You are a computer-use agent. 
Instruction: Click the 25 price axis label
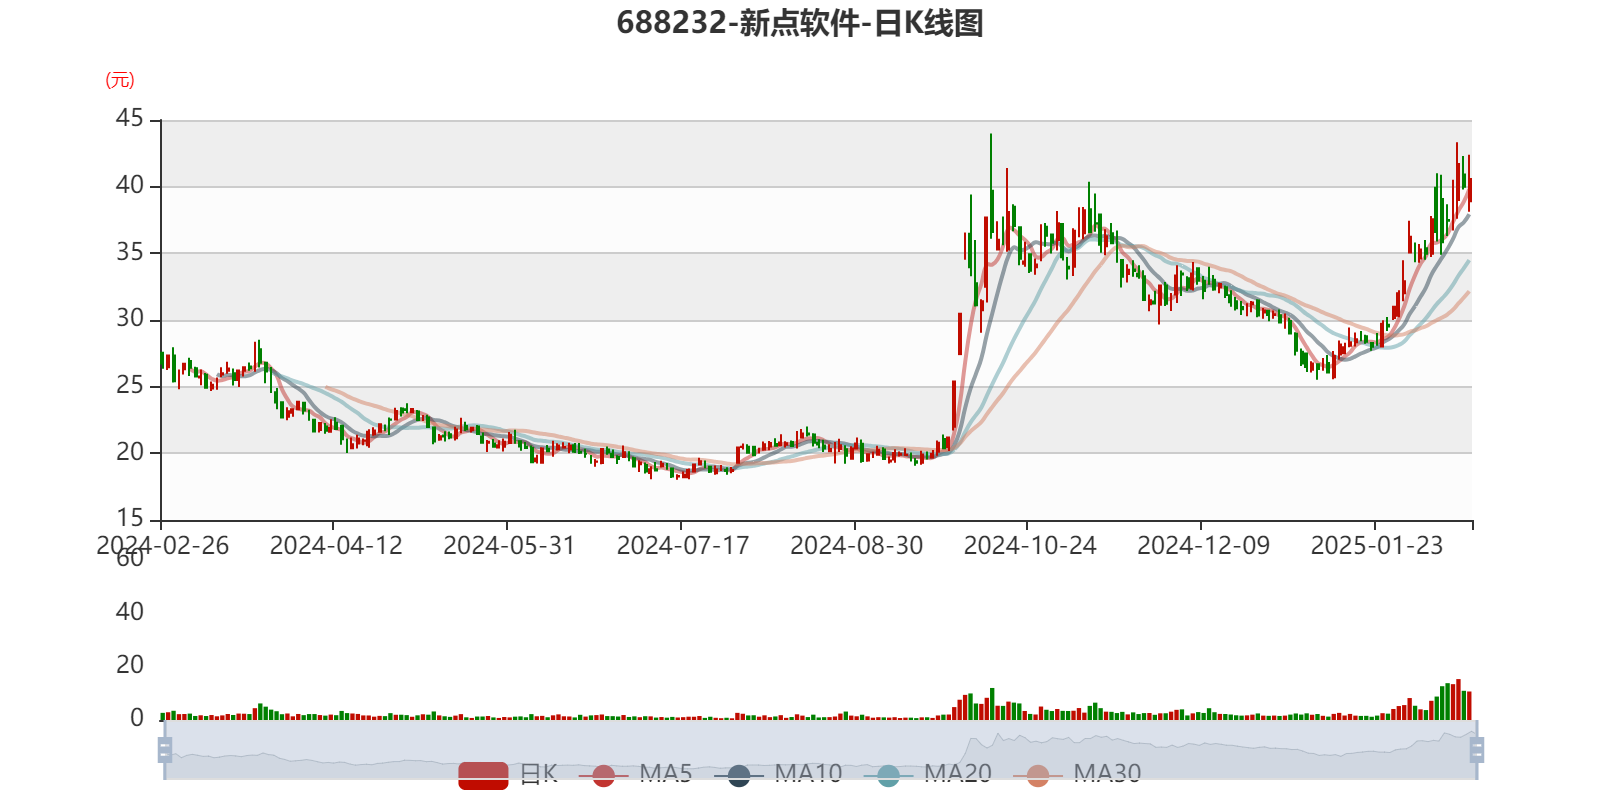click(x=130, y=385)
